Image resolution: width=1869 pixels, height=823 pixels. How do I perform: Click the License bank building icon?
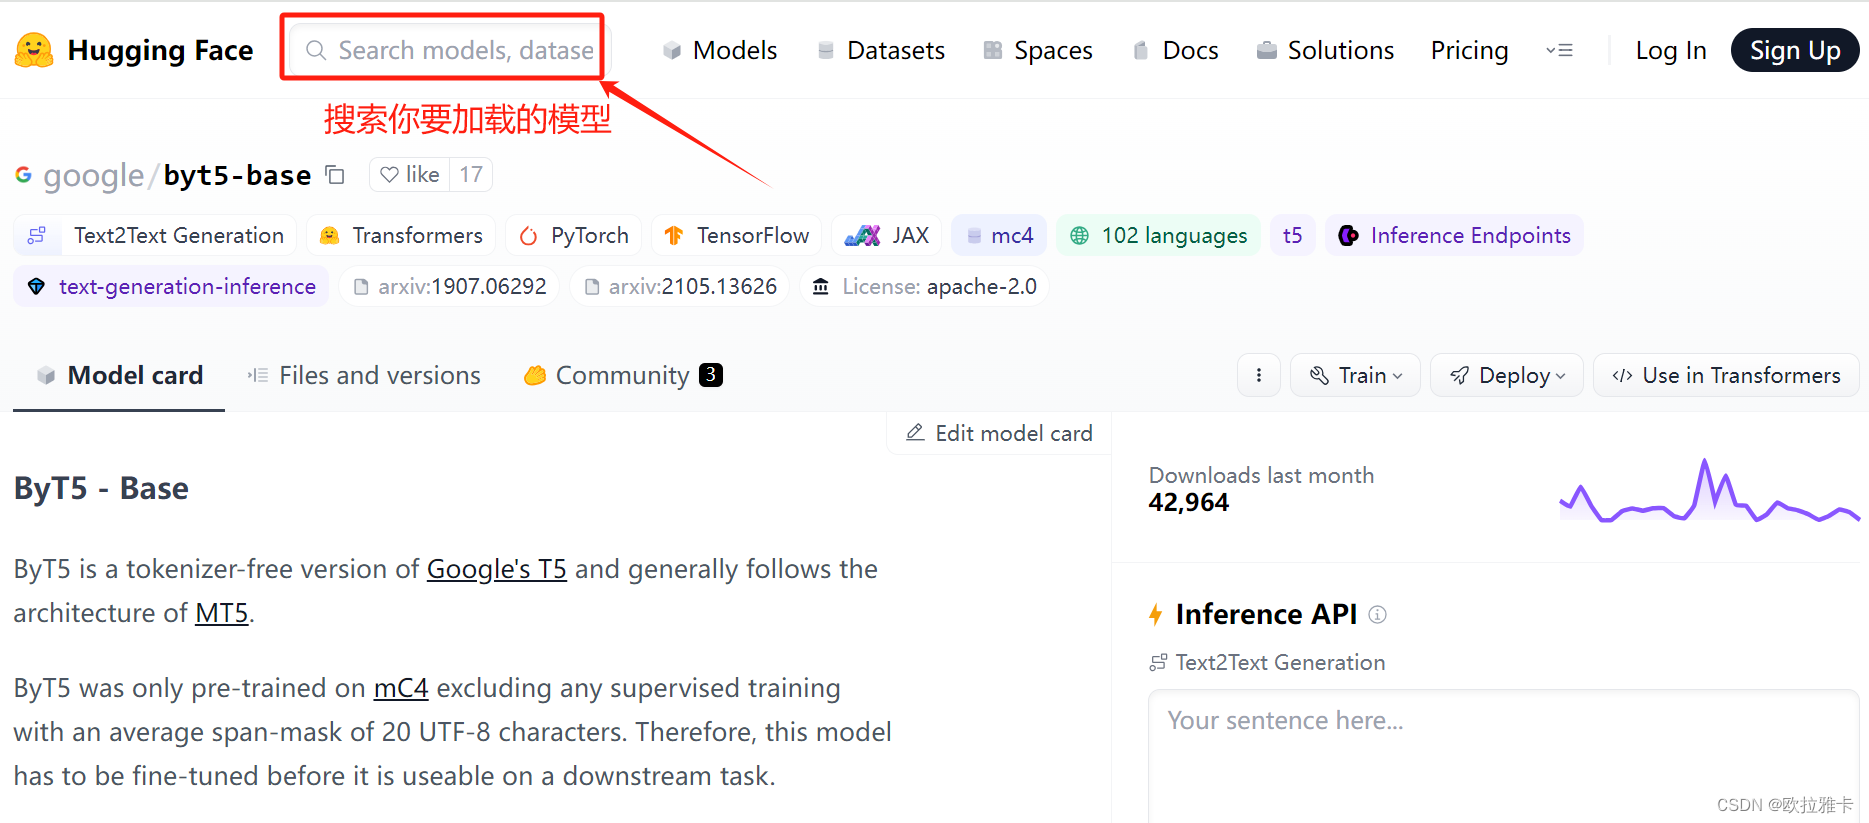pos(821,287)
